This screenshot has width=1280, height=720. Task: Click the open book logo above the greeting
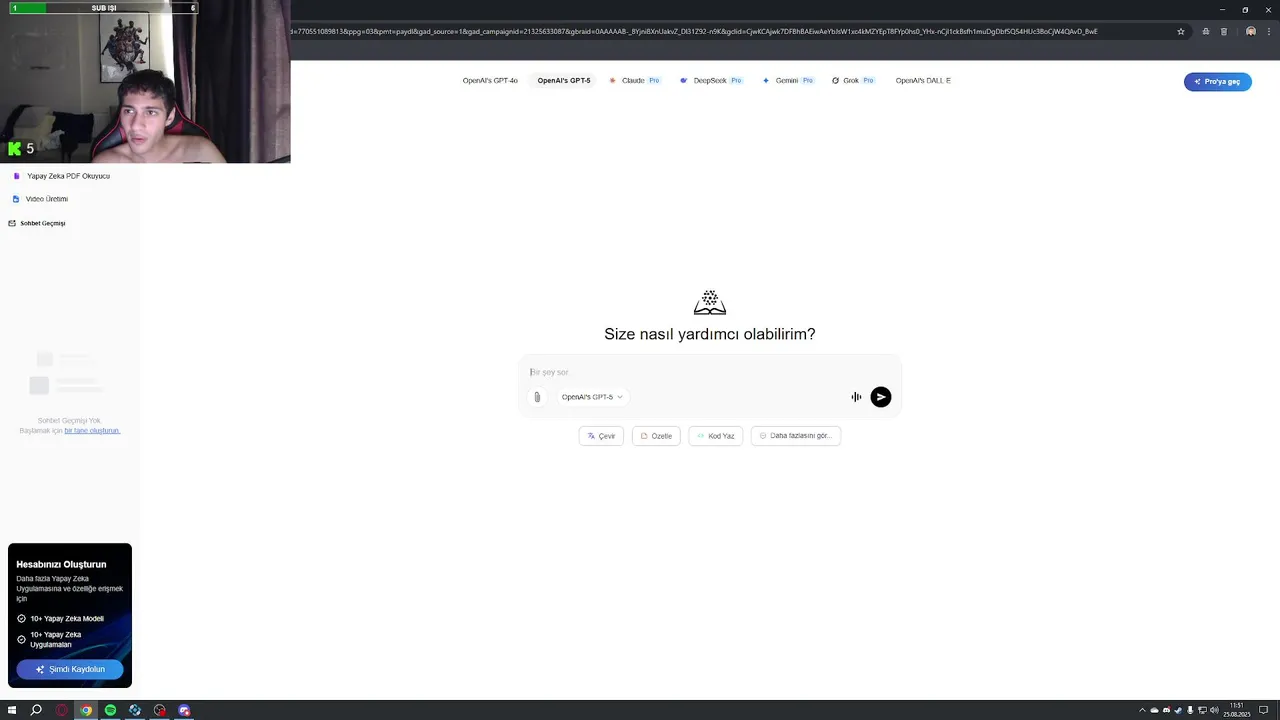[710, 302]
